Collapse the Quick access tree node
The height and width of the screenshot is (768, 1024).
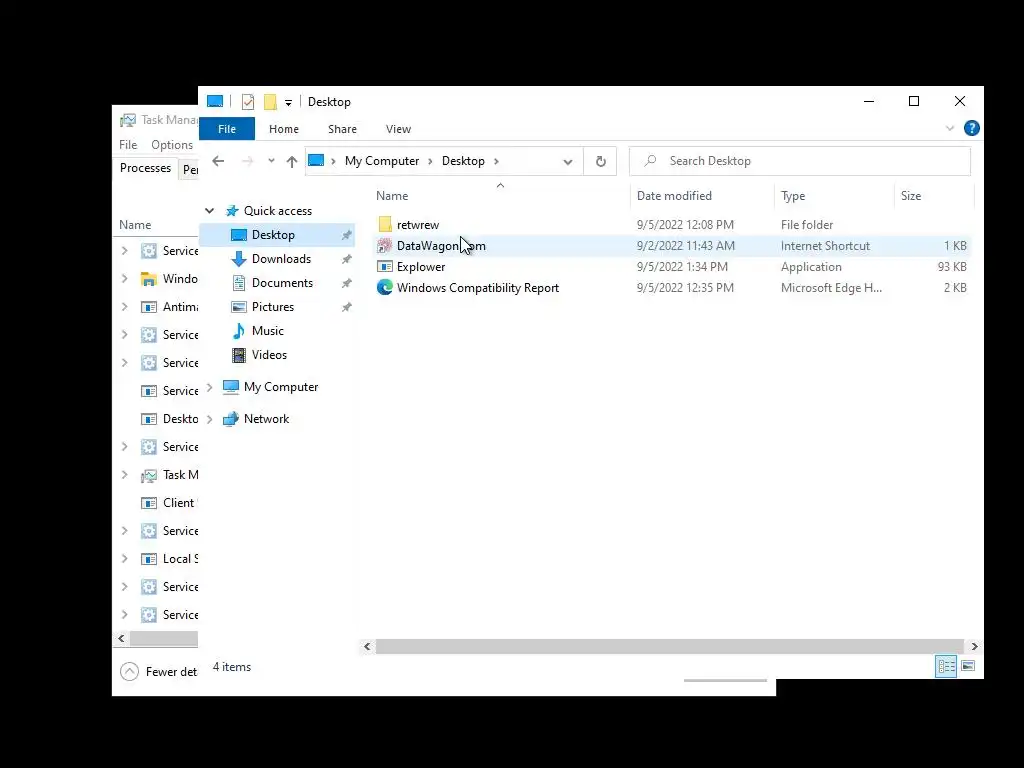[209, 210]
